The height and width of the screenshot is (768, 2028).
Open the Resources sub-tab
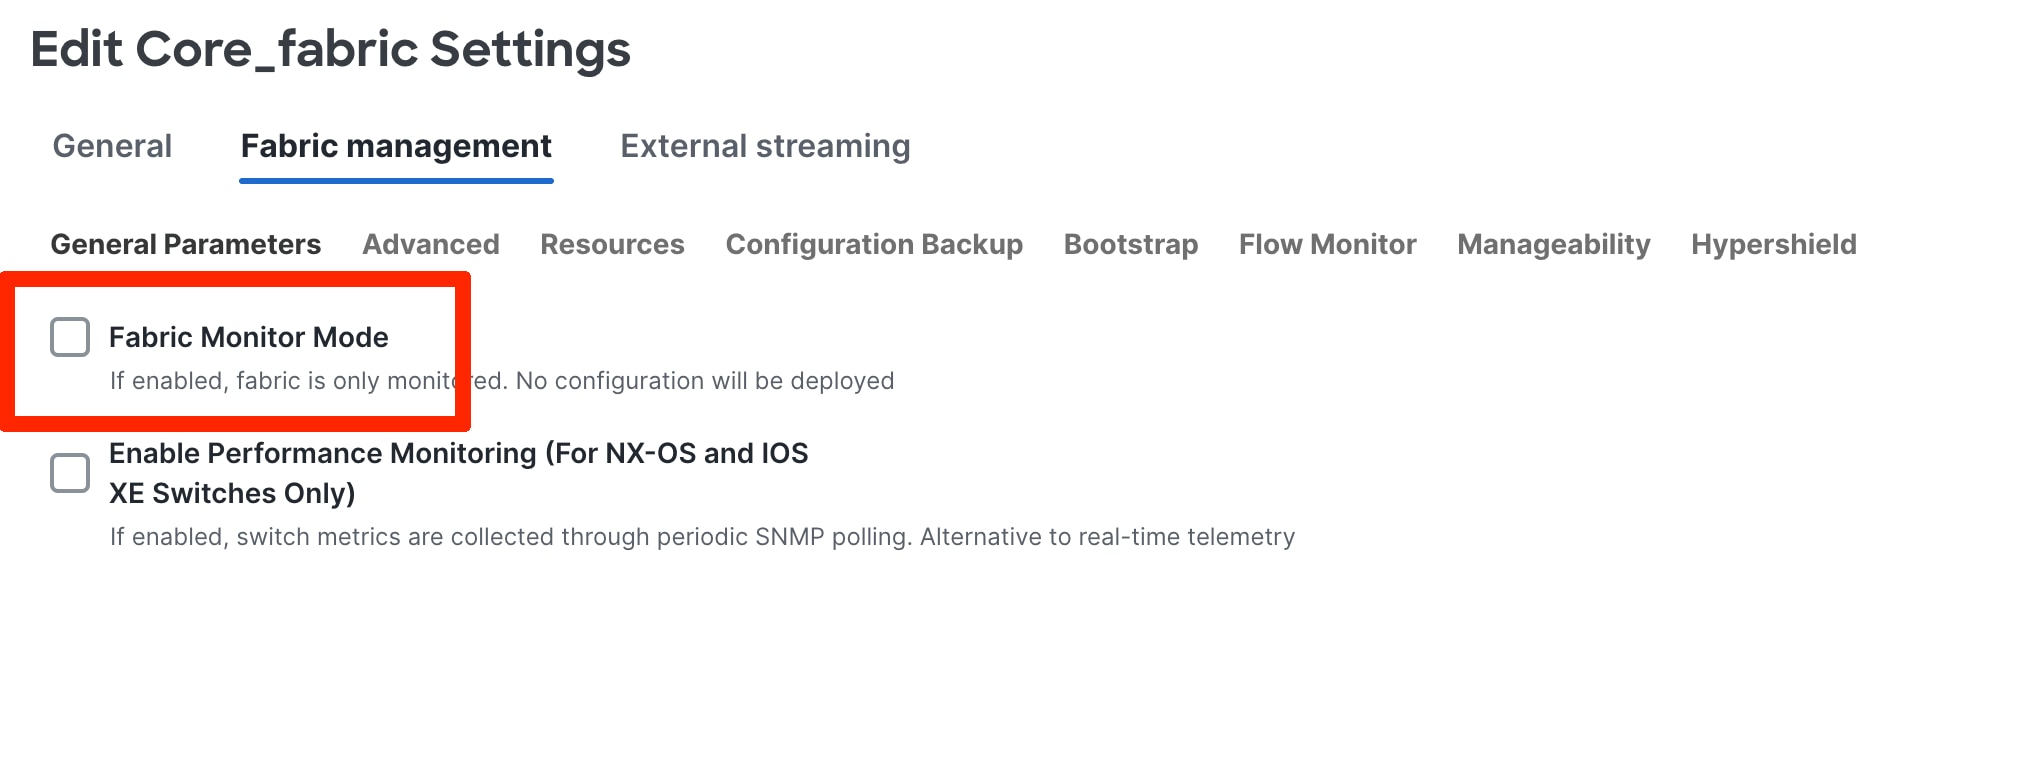click(612, 245)
